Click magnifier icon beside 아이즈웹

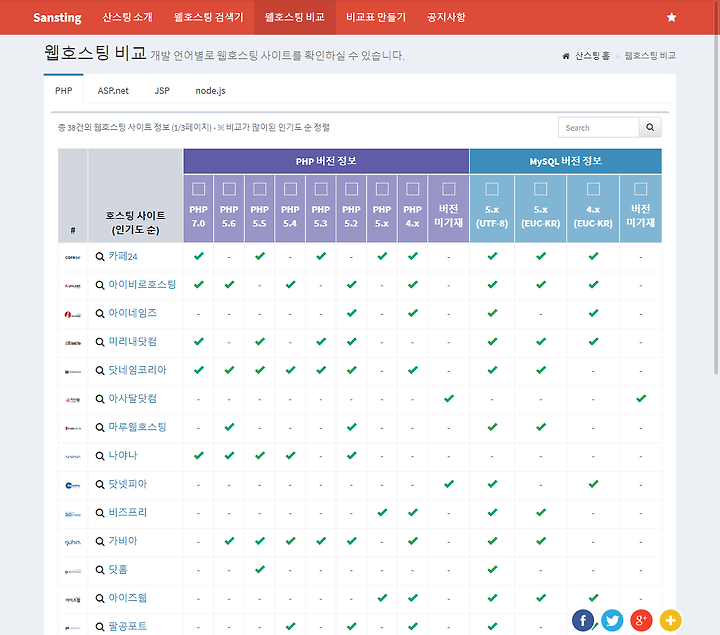(100, 598)
